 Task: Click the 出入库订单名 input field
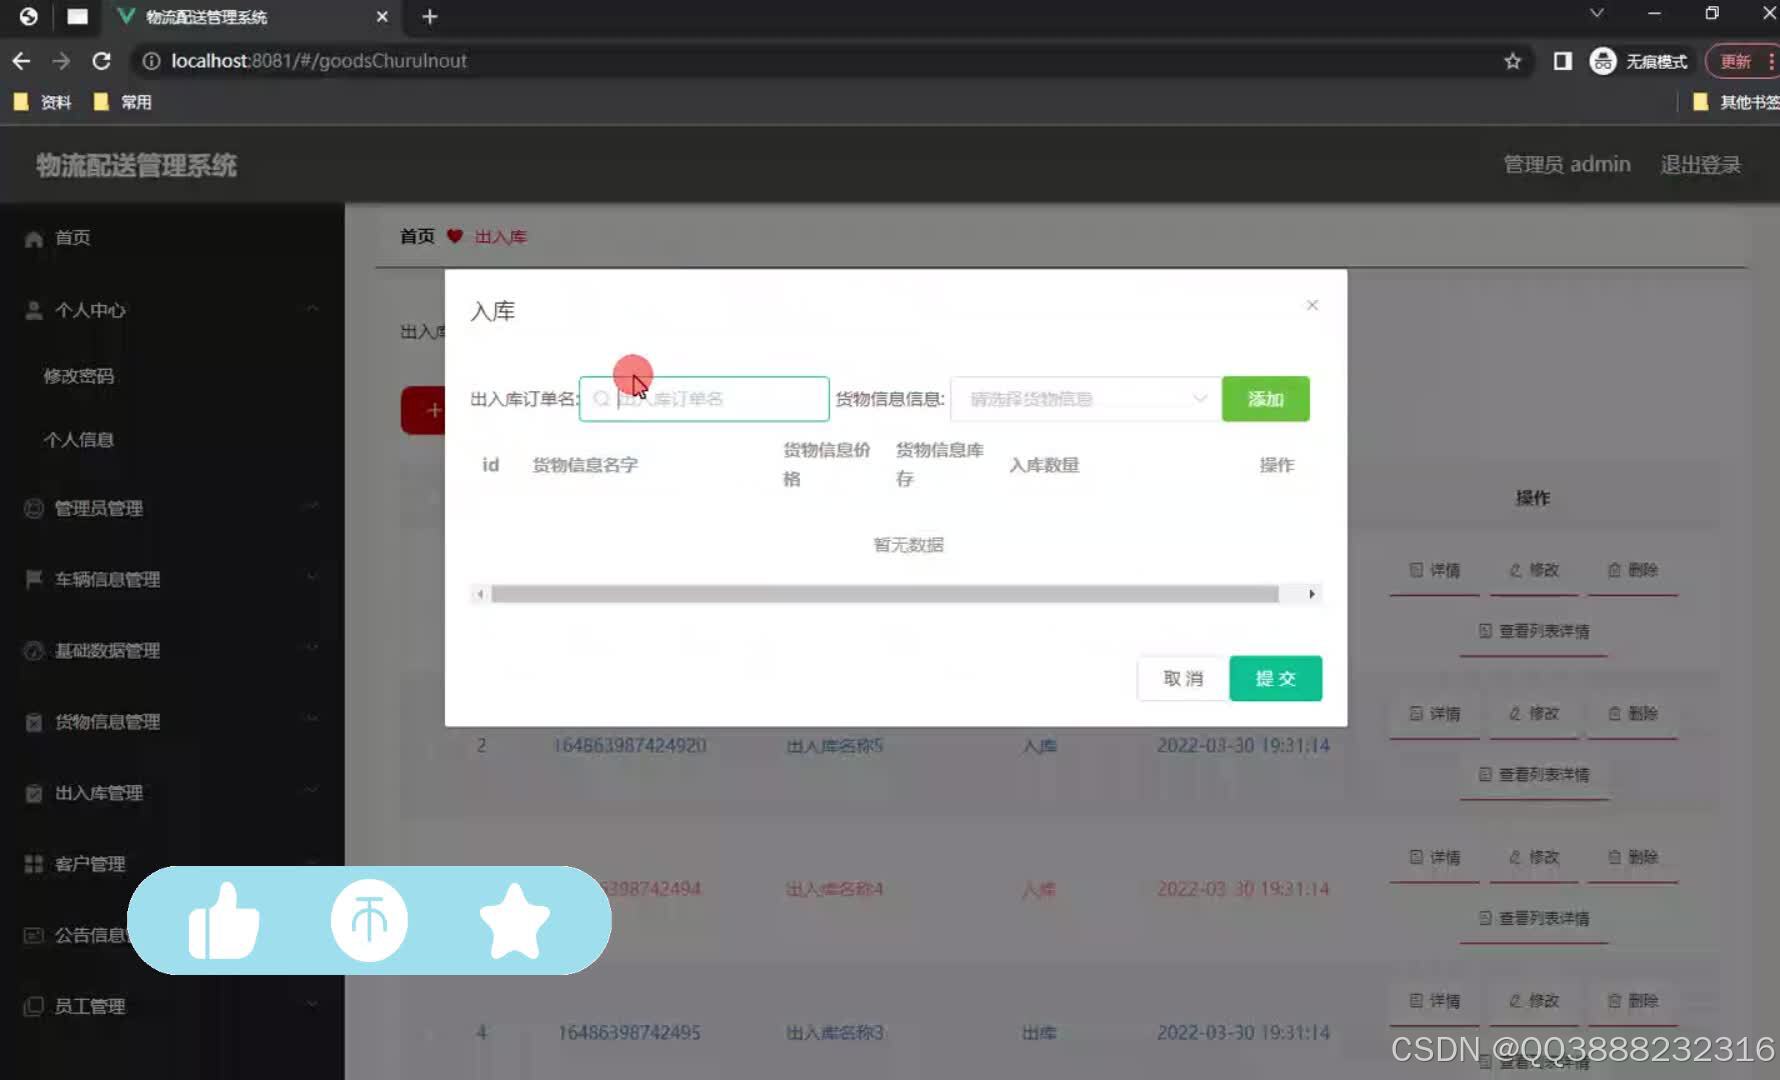(x=704, y=398)
